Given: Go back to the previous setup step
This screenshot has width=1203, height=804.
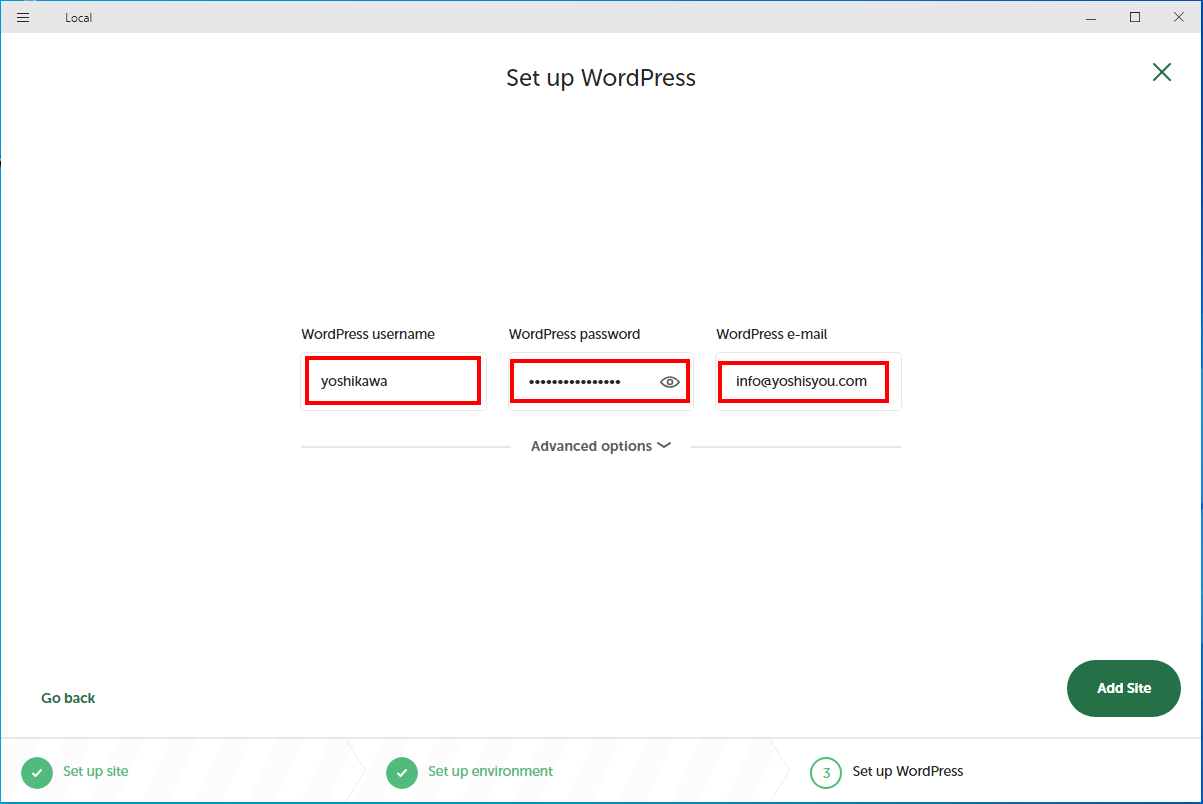Looking at the screenshot, I should point(68,698).
